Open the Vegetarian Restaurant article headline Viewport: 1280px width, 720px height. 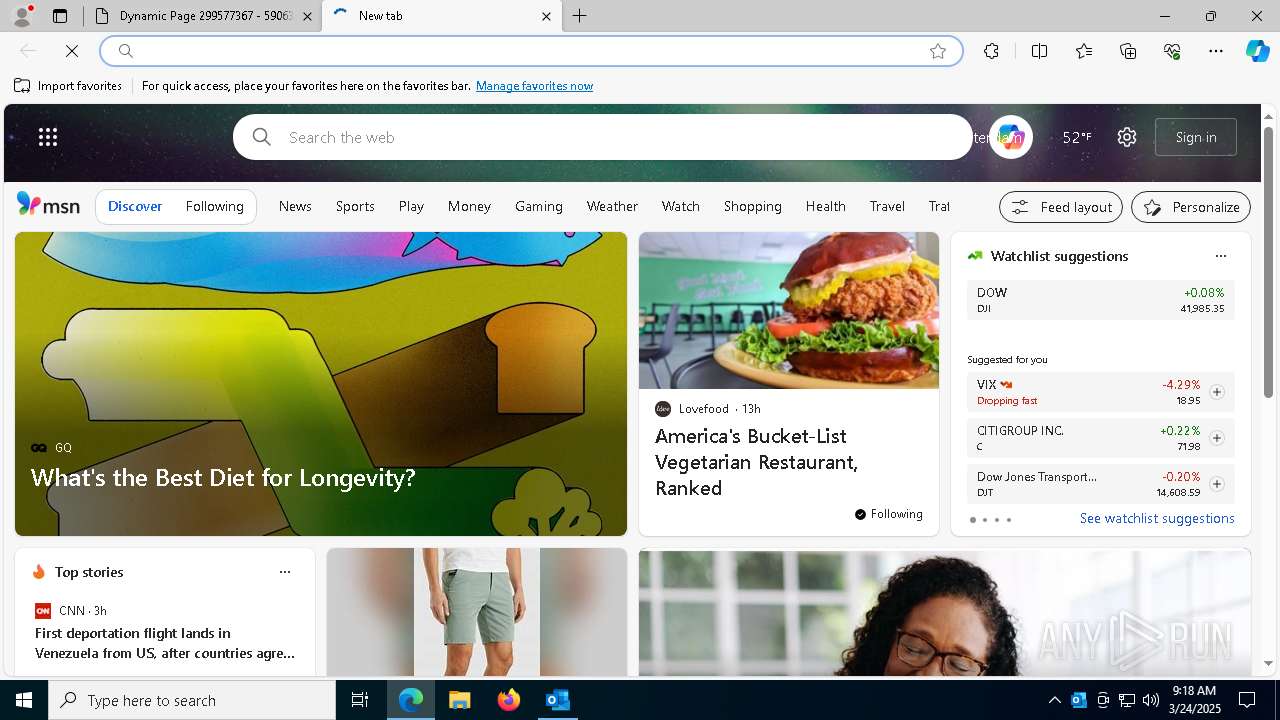coord(757,462)
